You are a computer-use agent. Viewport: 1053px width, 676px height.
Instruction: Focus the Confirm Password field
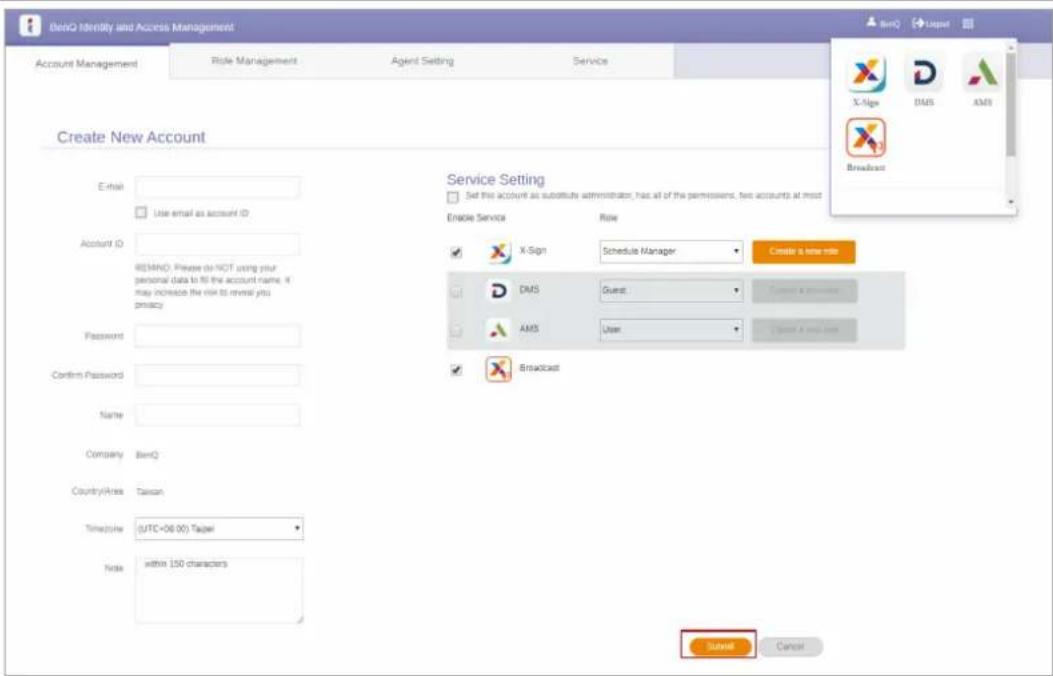218,375
